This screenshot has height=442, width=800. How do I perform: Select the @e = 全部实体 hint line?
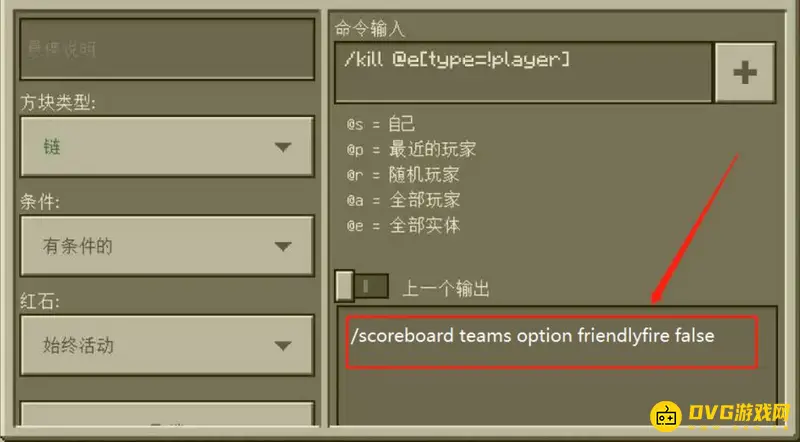(x=403, y=225)
